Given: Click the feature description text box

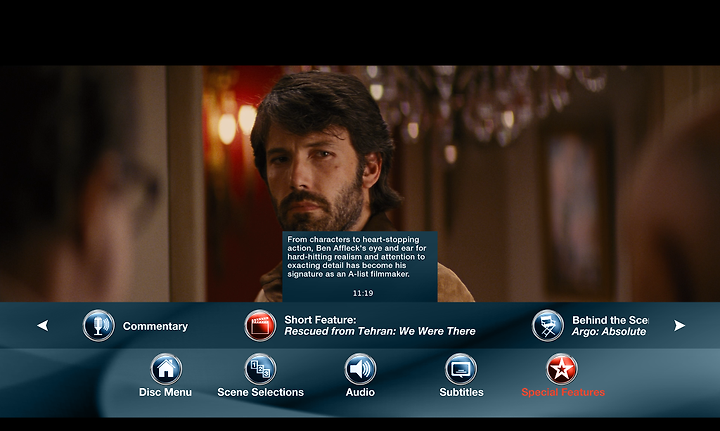Looking at the screenshot, I should [360, 267].
